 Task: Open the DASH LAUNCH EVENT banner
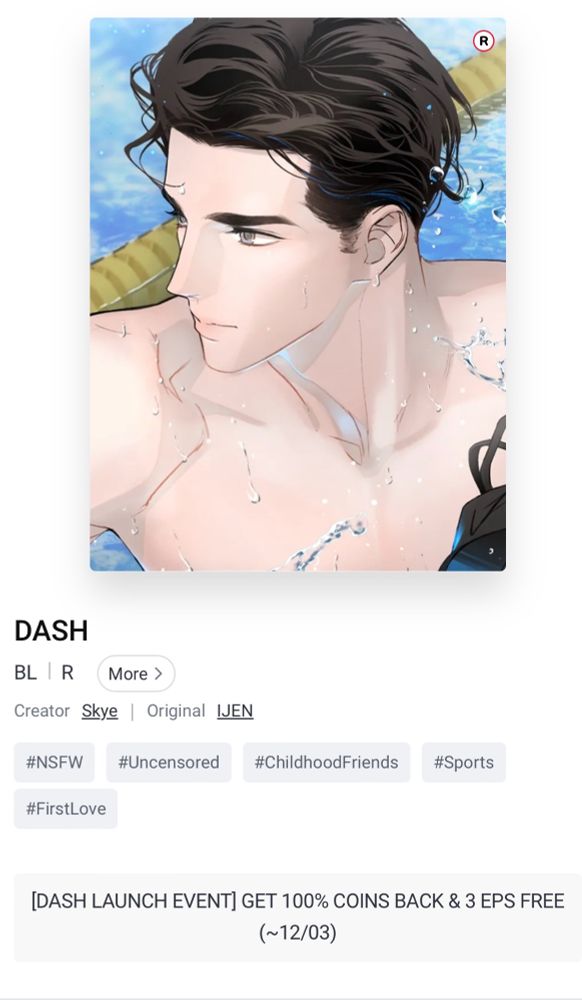pyautogui.click(x=298, y=917)
